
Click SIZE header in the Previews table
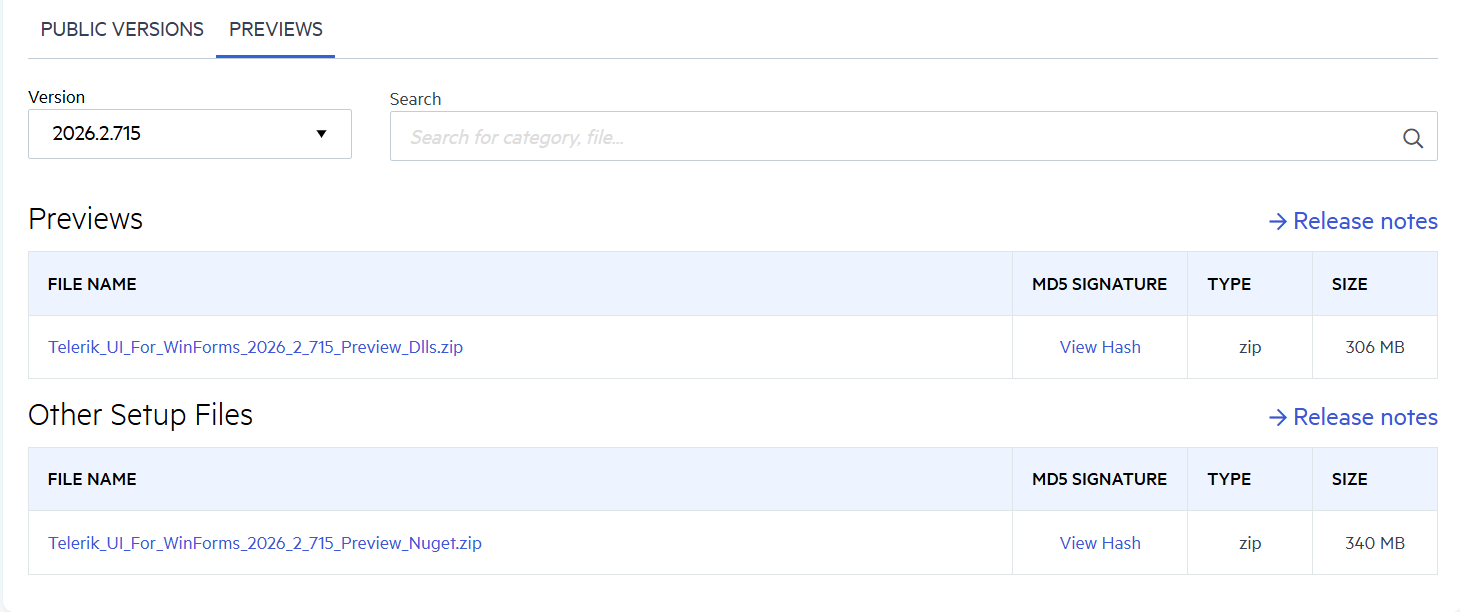point(1349,284)
